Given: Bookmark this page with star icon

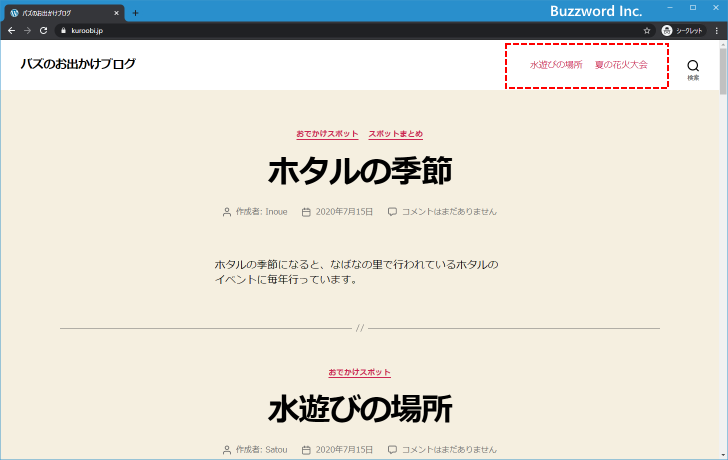Looking at the screenshot, I should pos(647,31).
